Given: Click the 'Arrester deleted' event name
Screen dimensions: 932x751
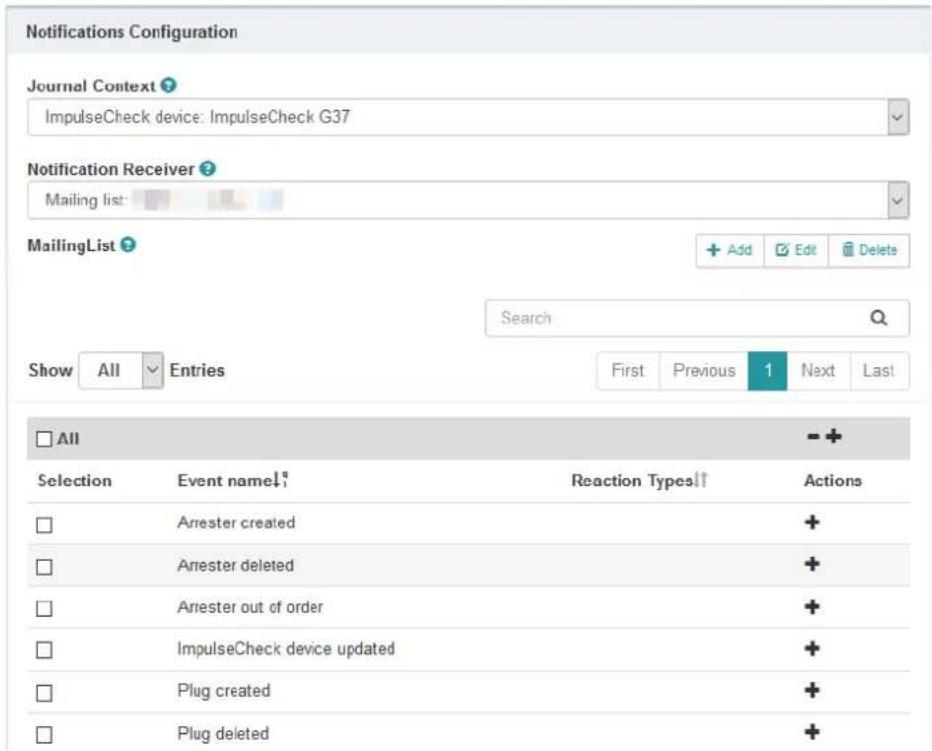Looking at the screenshot, I should click(235, 565).
